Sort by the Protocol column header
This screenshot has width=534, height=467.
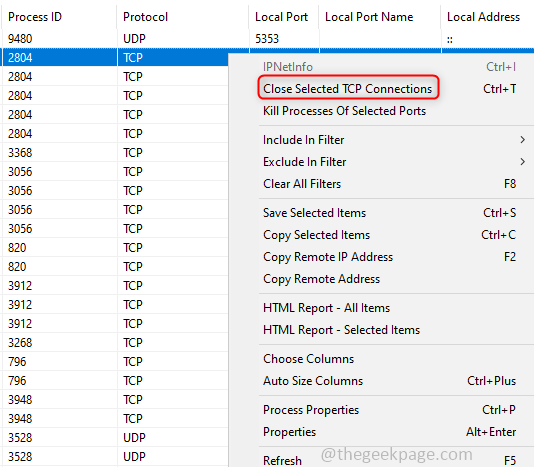coord(183,17)
